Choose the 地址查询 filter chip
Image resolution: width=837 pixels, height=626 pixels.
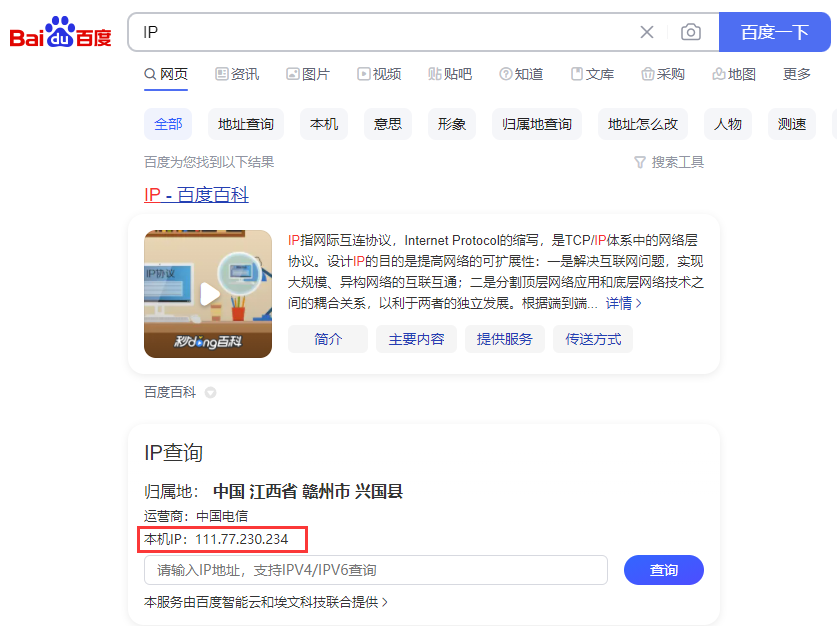click(x=246, y=124)
